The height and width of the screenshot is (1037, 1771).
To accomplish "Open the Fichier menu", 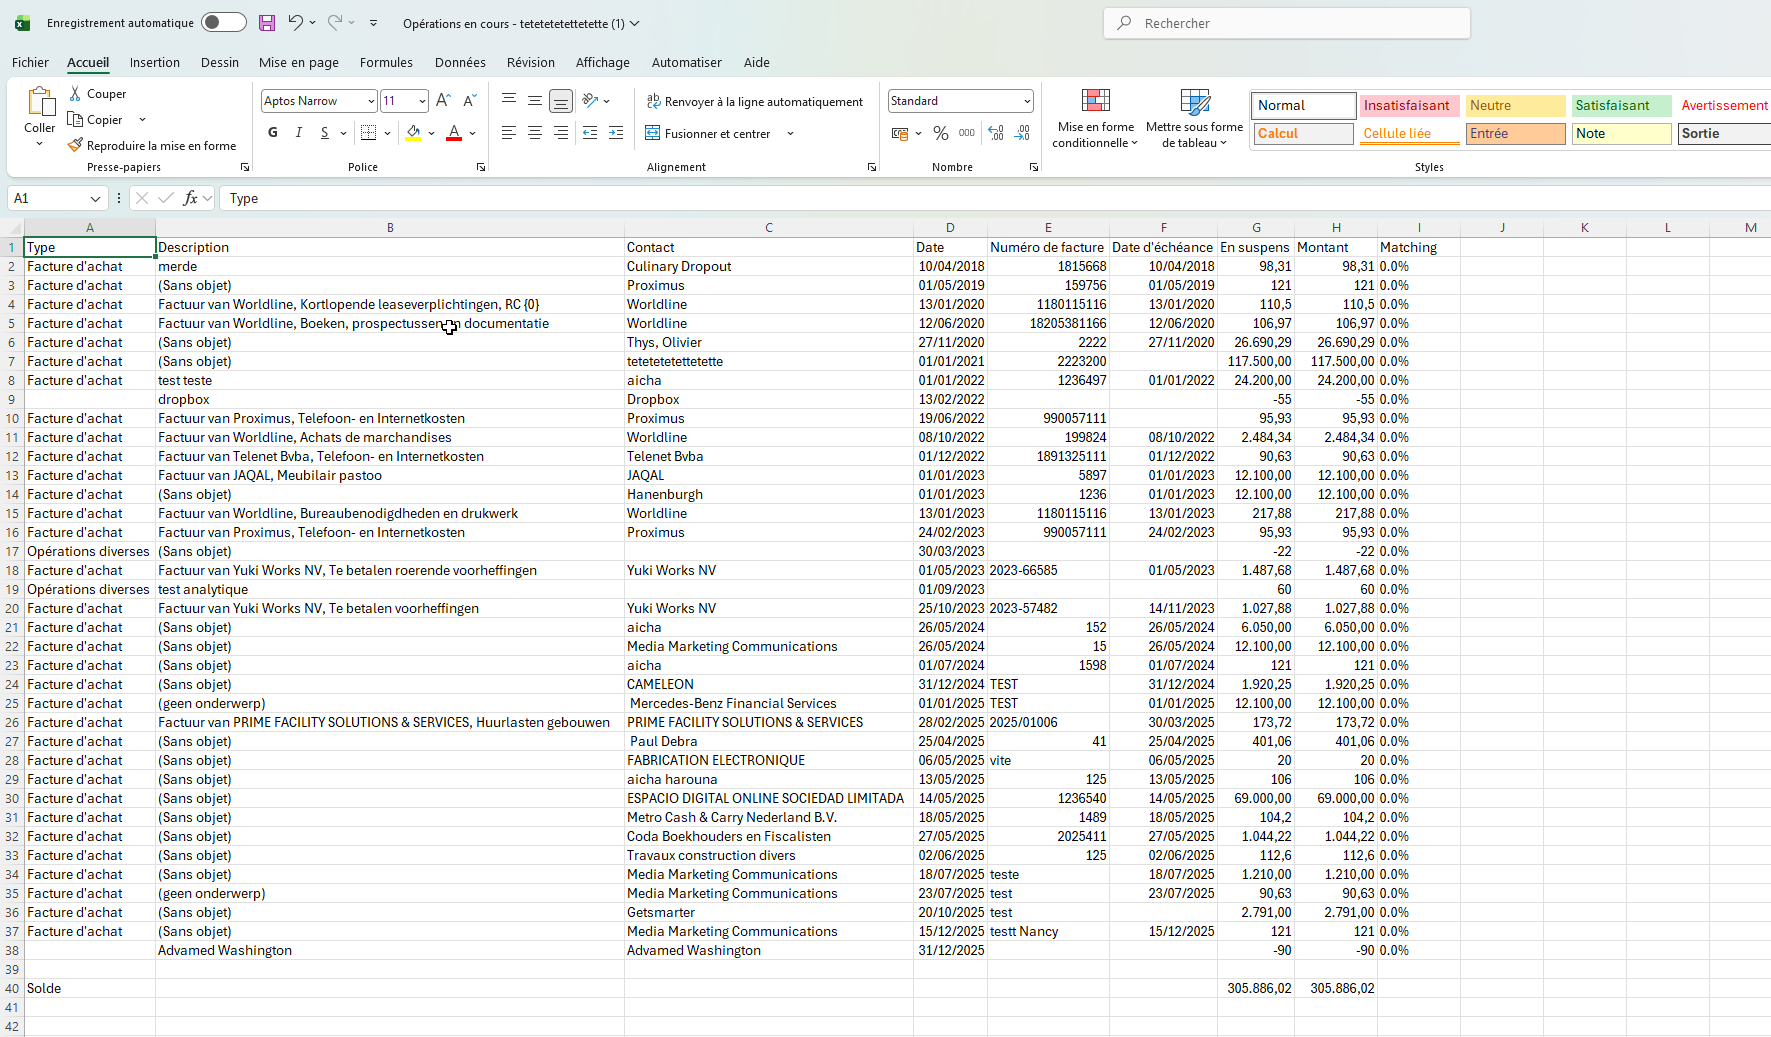I will tap(30, 62).
